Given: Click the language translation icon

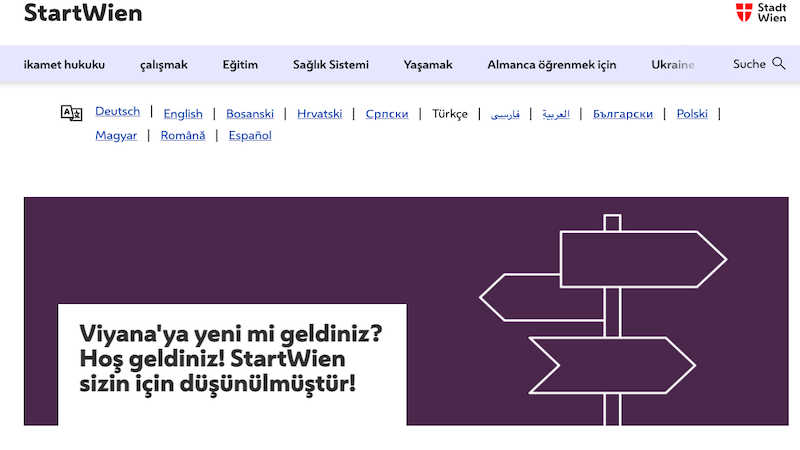Looking at the screenshot, I should coord(71,113).
